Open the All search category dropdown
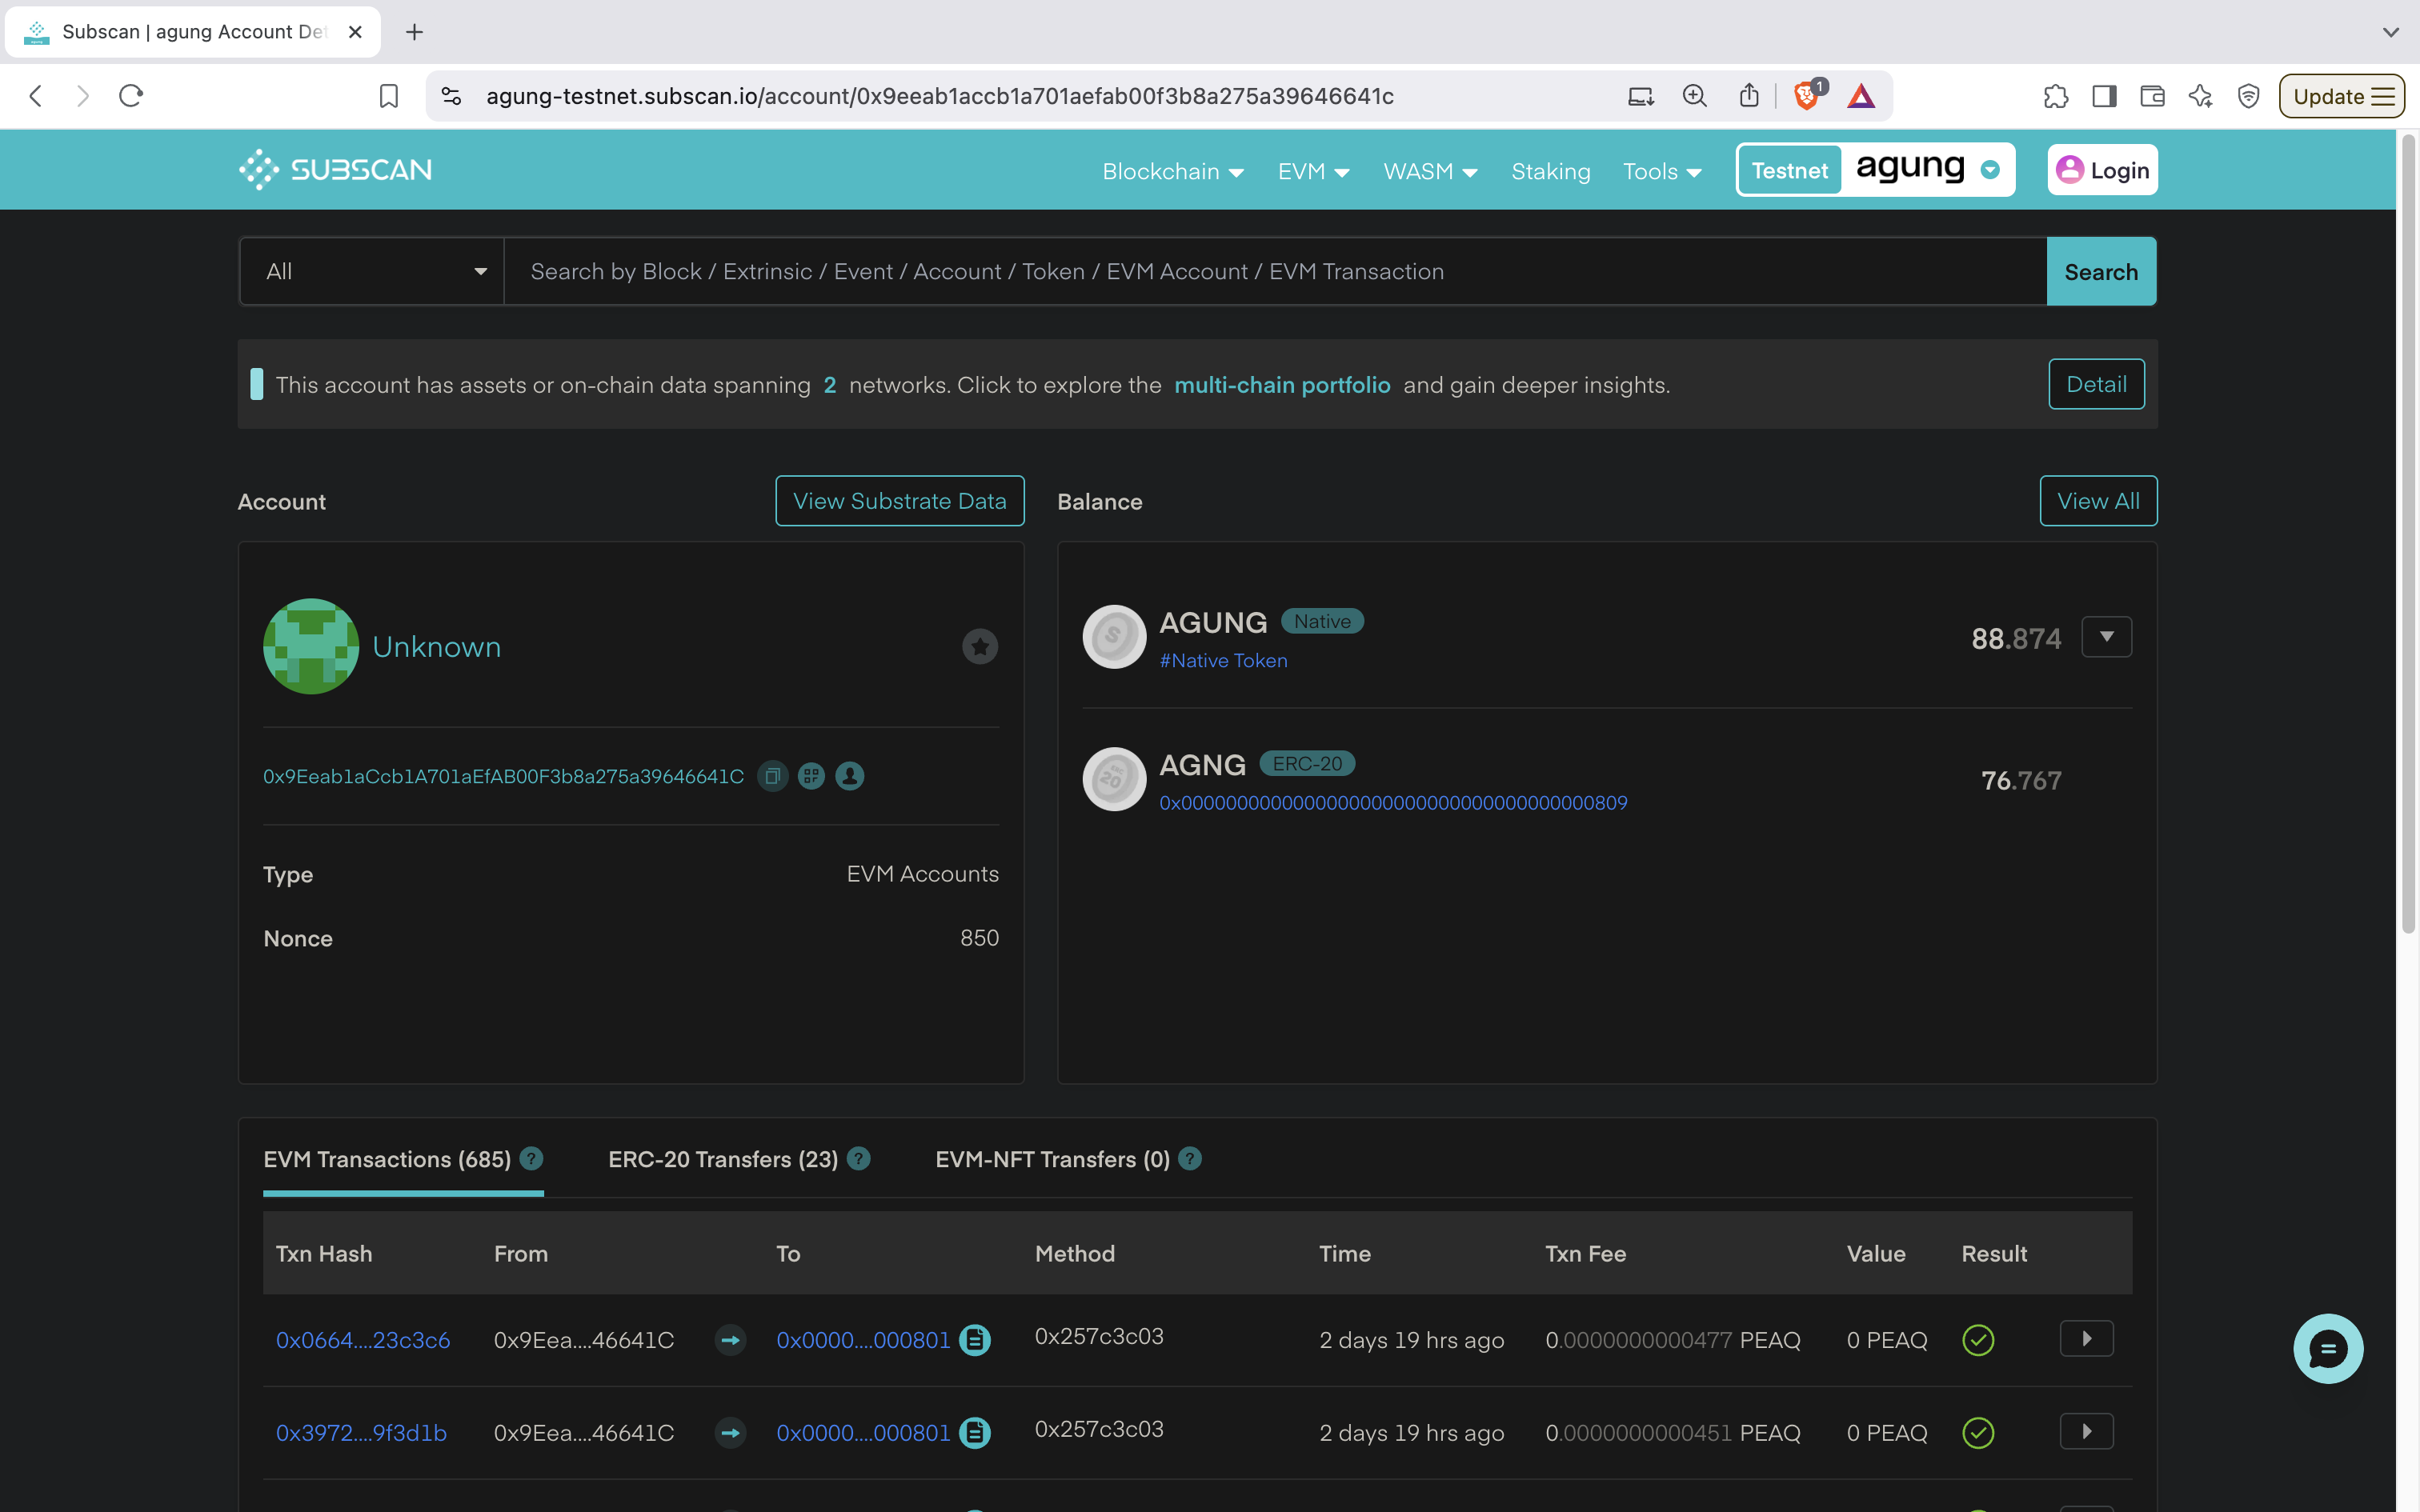This screenshot has height=1512, width=2420. tap(372, 271)
